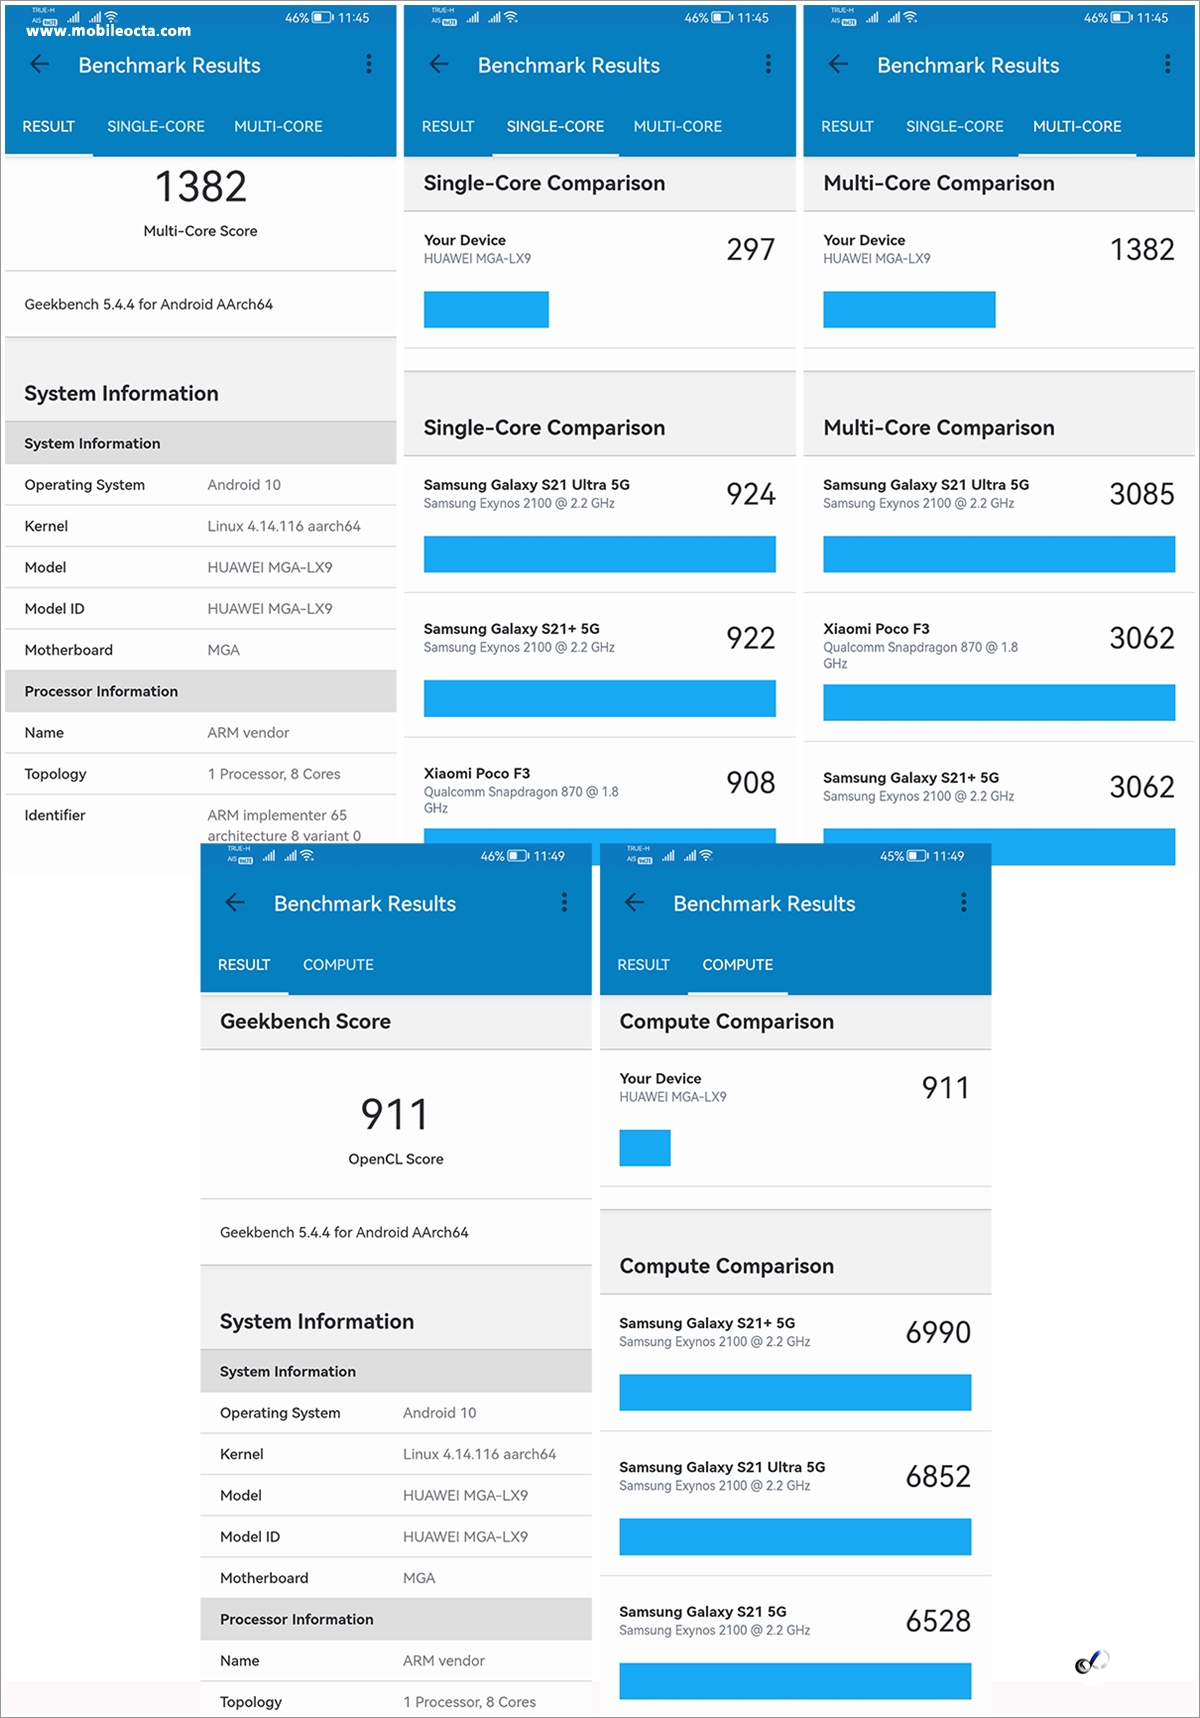
Task: Open three-dot menu on the 1382 Multi-Core Score screen
Action: (x=369, y=65)
